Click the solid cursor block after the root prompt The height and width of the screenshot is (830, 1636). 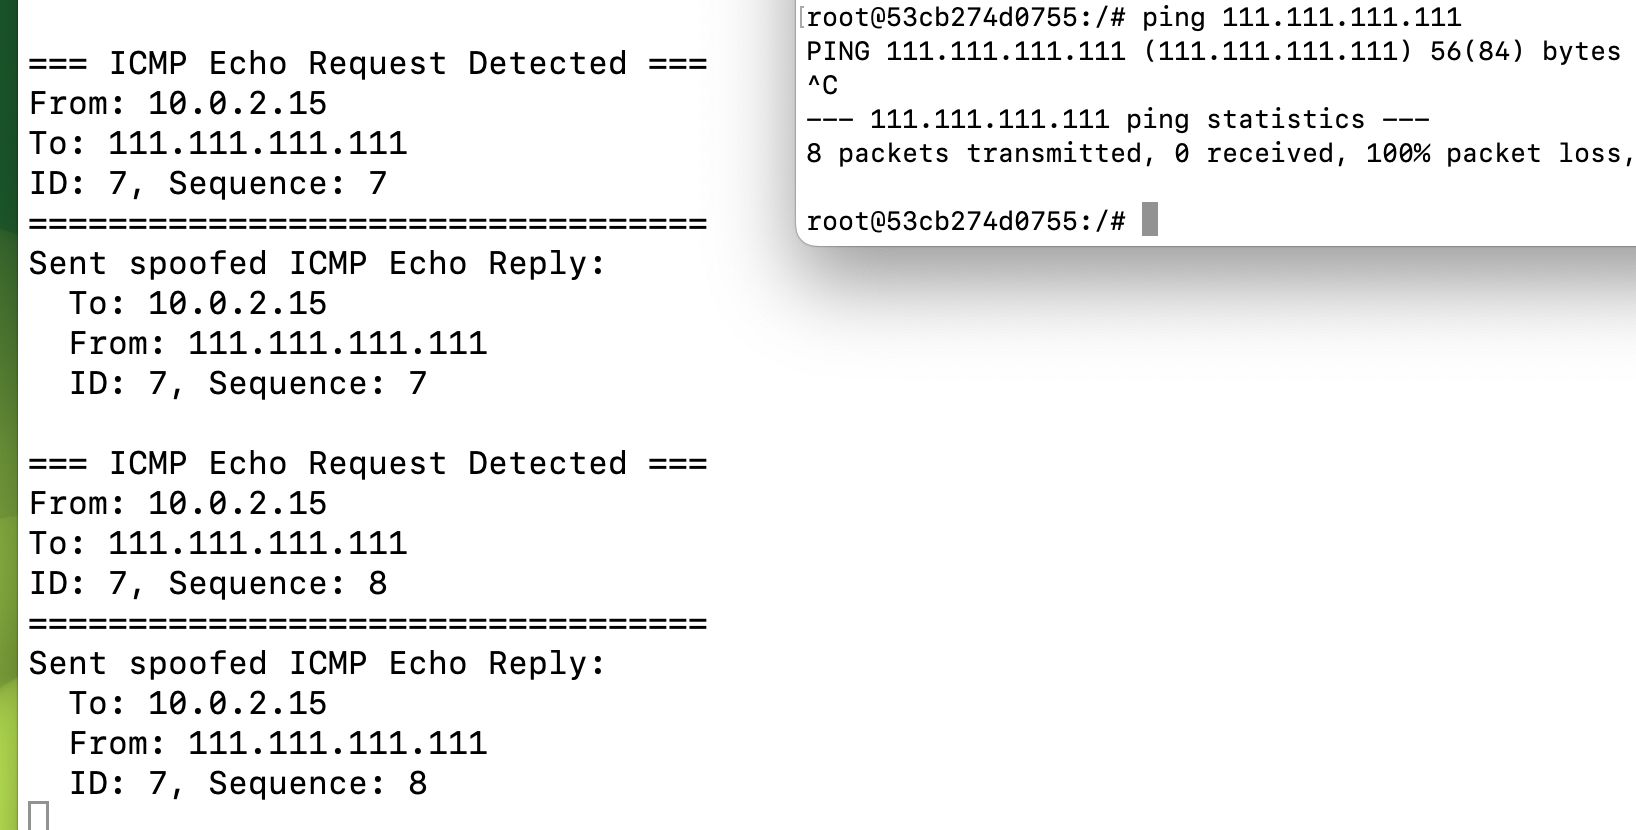click(1149, 219)
